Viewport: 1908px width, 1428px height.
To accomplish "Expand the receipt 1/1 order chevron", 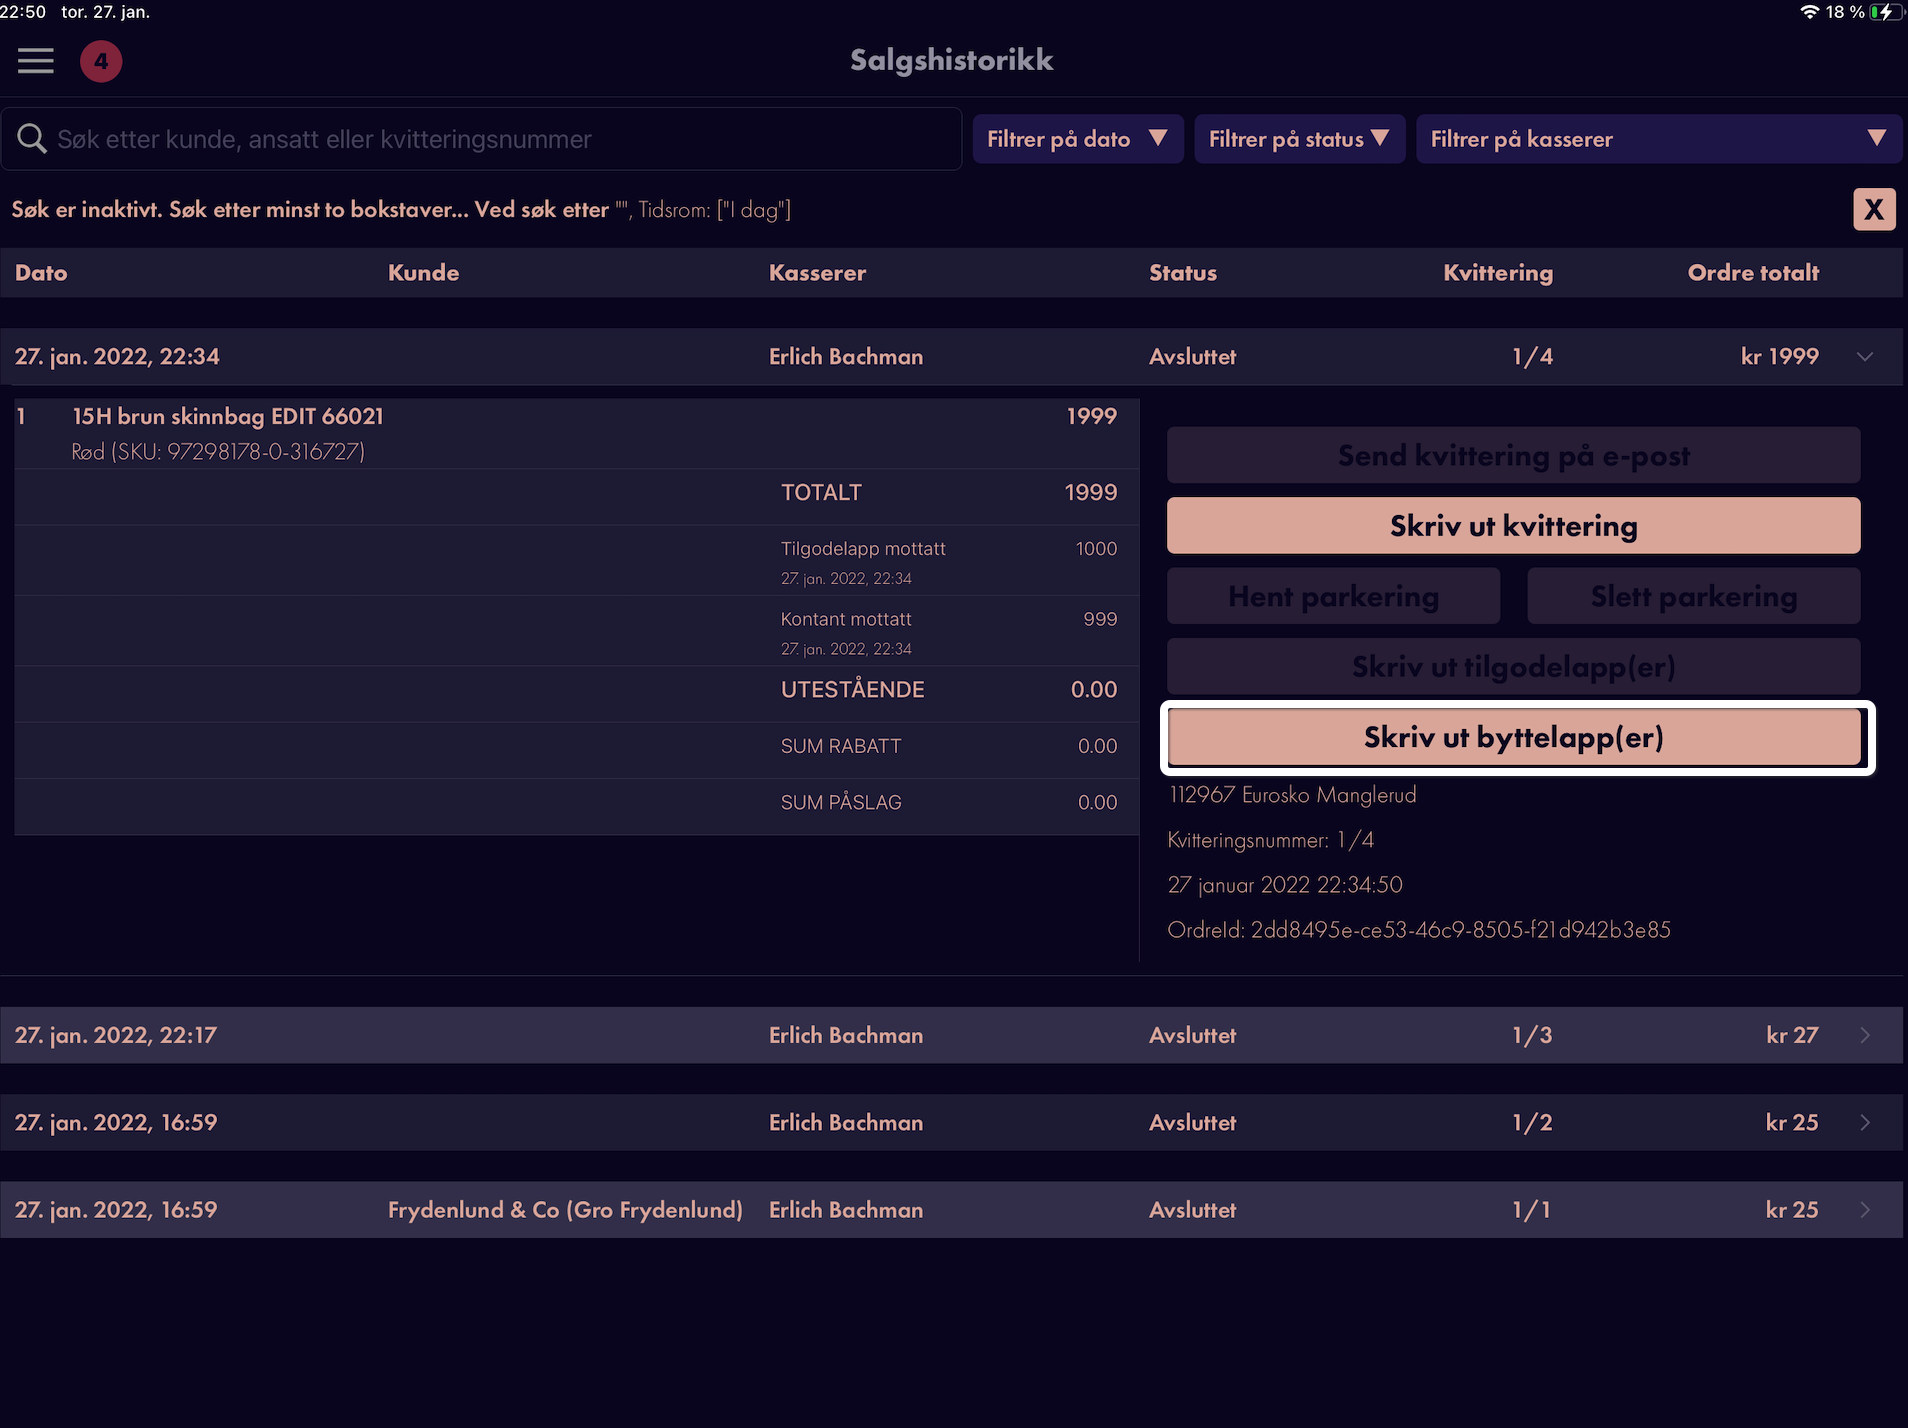I will pyautogui.click(x=1865, y=1209).
